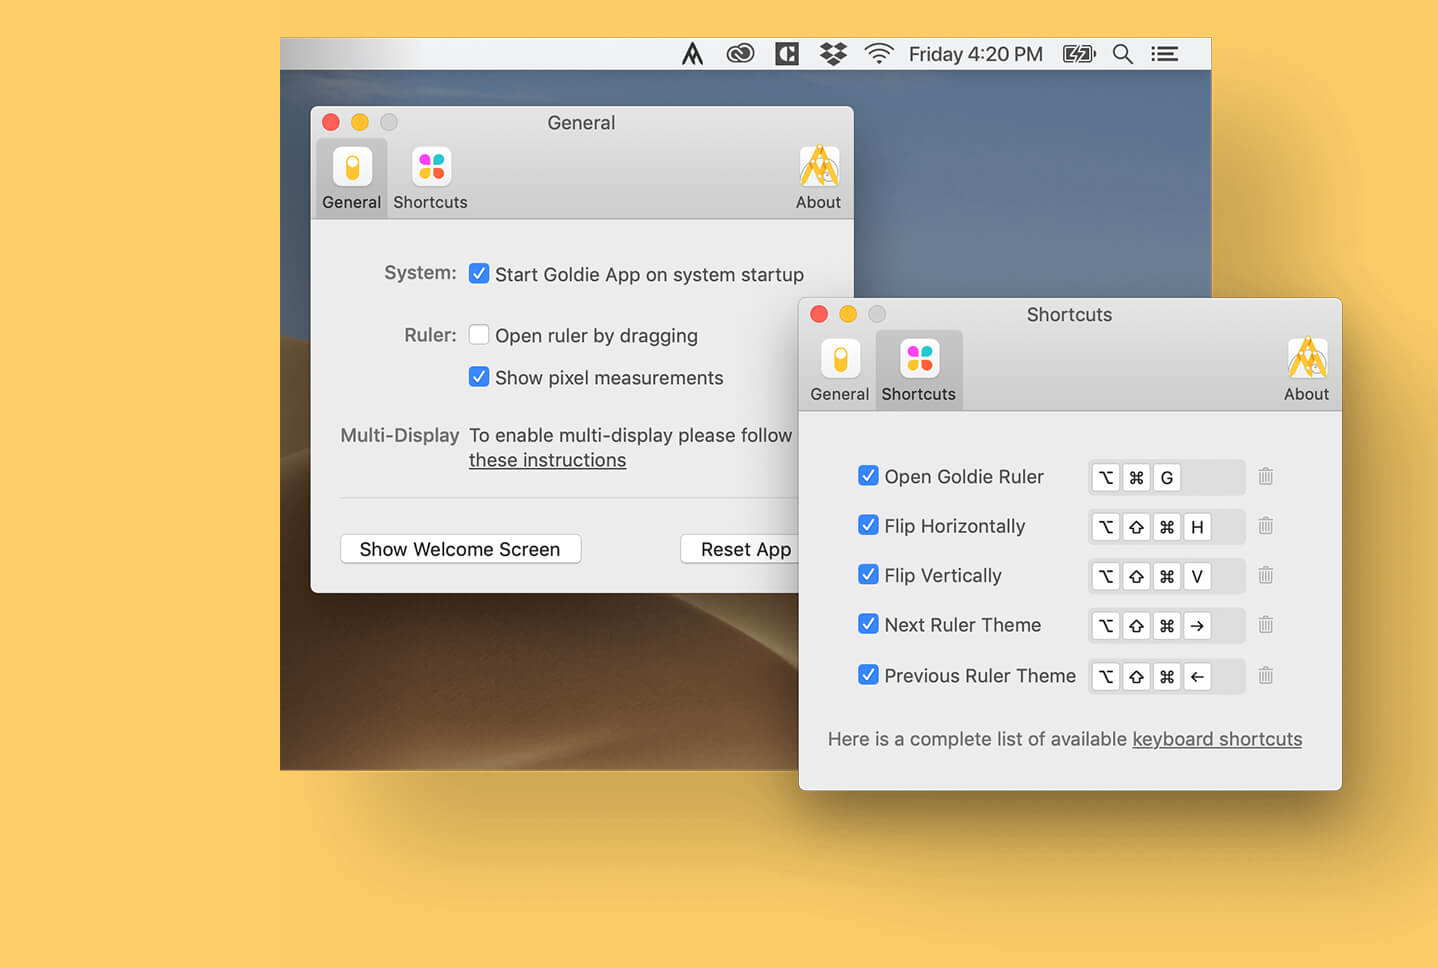The width and height of the screenshot is (1438, 968).
Task: Select Shortcuts tab in the Shortcuts window
Action: pos(919,370)
